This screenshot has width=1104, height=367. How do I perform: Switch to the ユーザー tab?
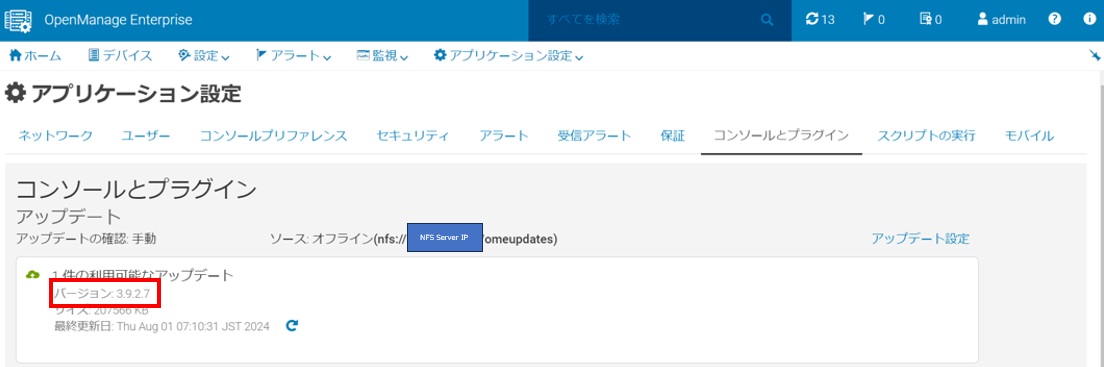coord(146,136)
